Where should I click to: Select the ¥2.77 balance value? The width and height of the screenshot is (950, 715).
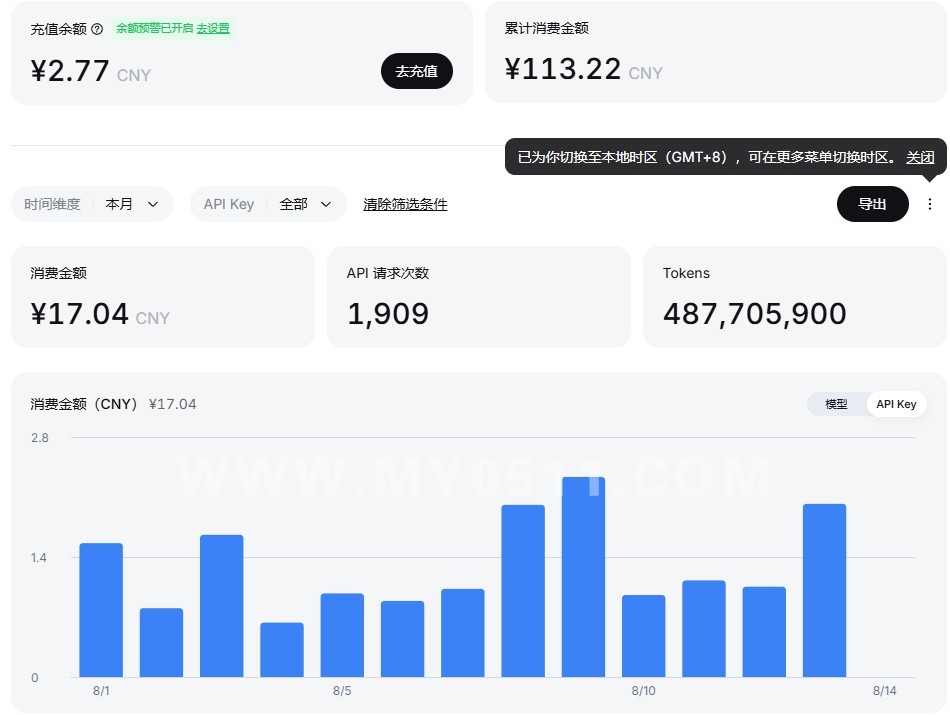pos(70,71)
